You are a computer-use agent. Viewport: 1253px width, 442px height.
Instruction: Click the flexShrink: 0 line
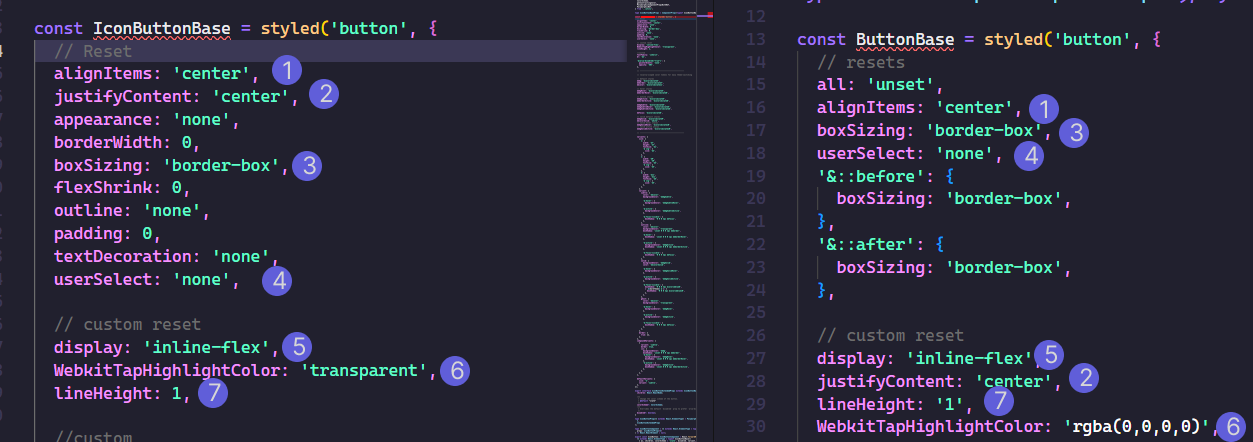(122, 188)
